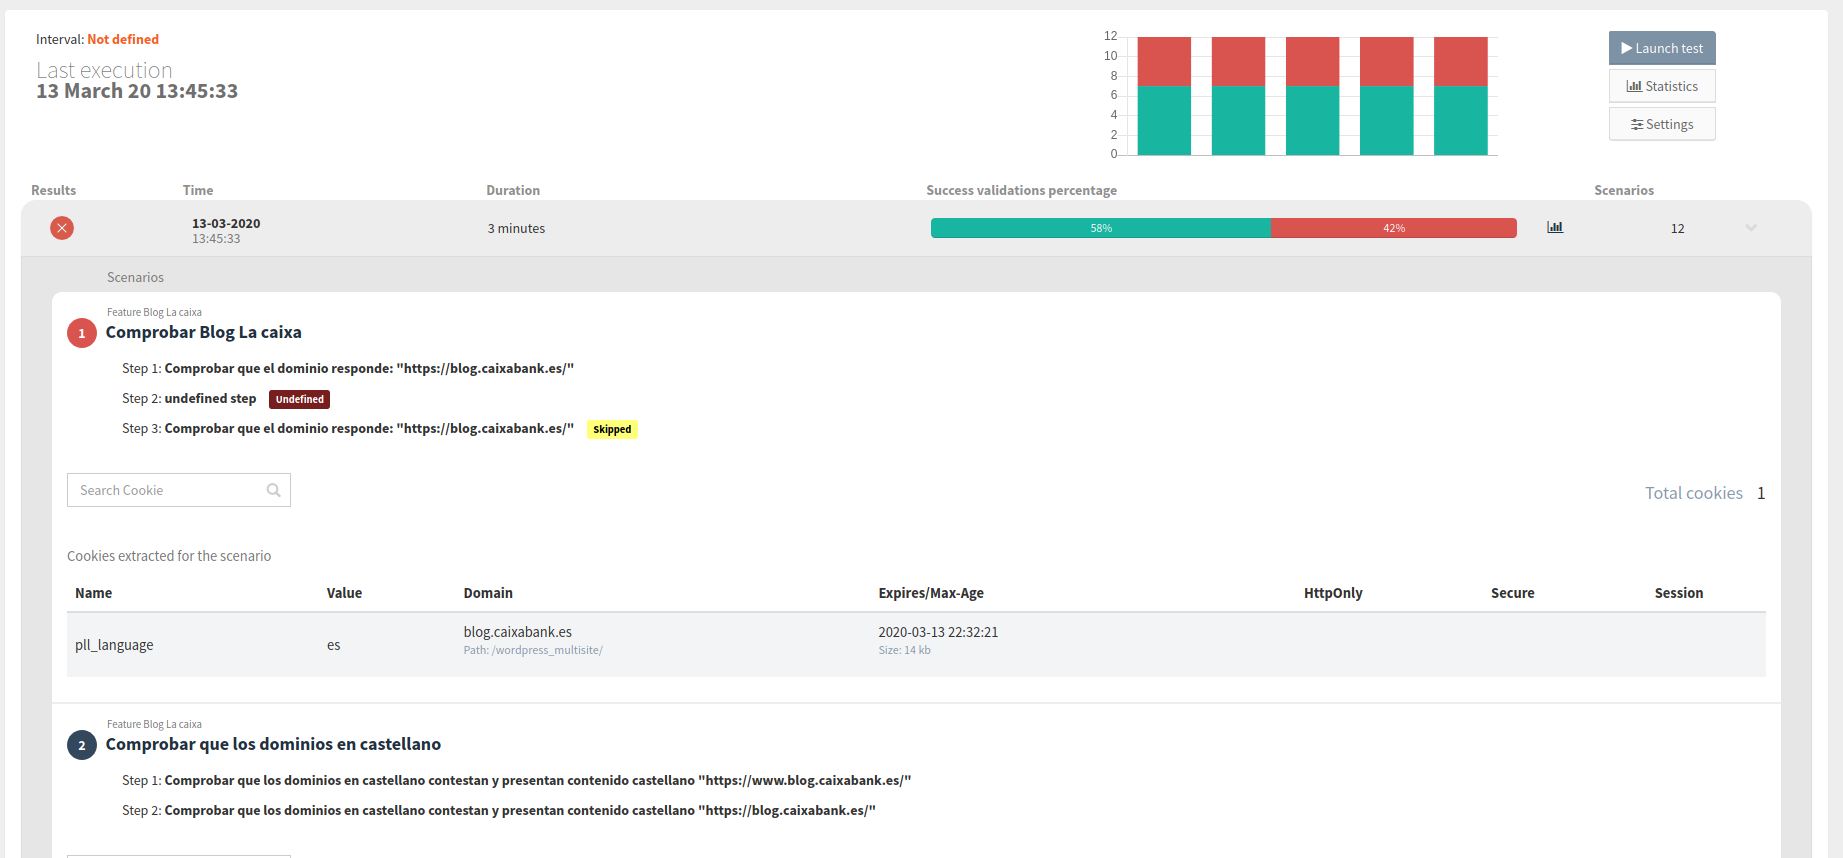Click the Secure column header
Screen dimensions: 1843x858
pos(1512,593)
